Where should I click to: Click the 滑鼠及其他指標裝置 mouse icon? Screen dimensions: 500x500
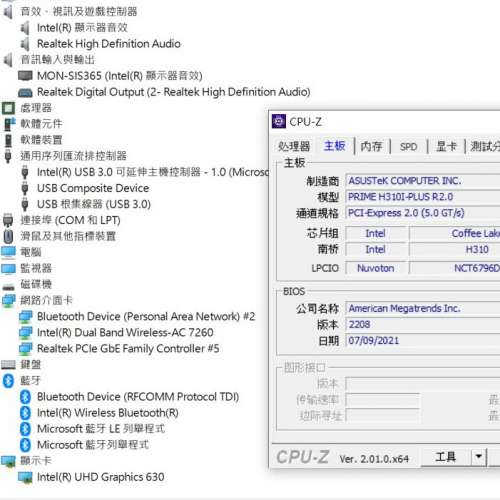click(x=8, y=236)
